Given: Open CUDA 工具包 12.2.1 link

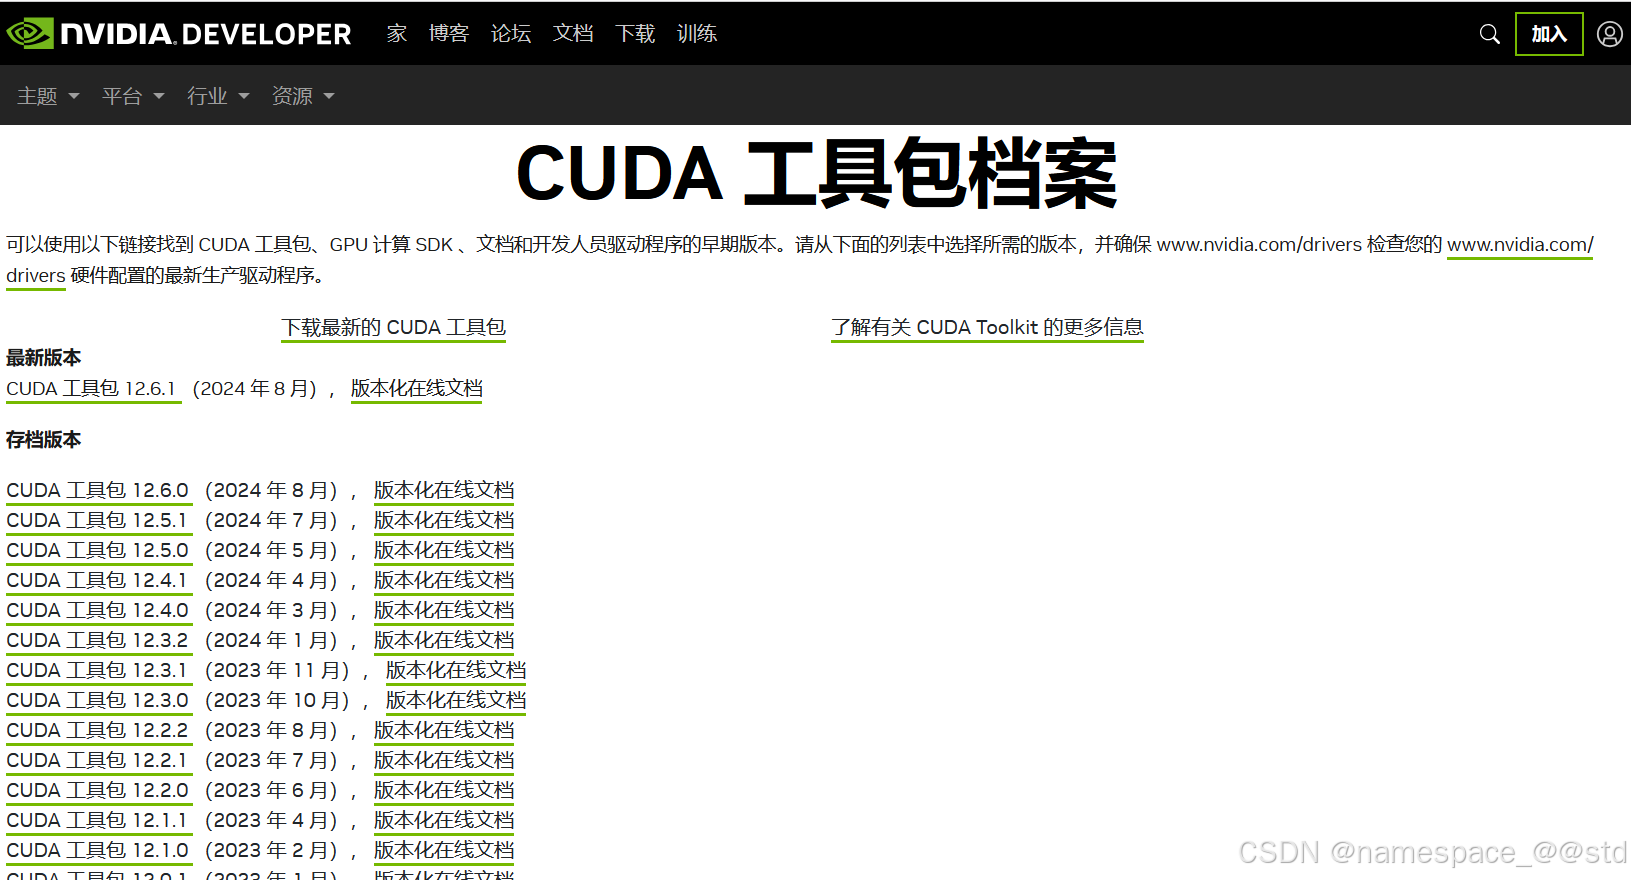Looking at the screenshot, I should (x=97, y=761).
